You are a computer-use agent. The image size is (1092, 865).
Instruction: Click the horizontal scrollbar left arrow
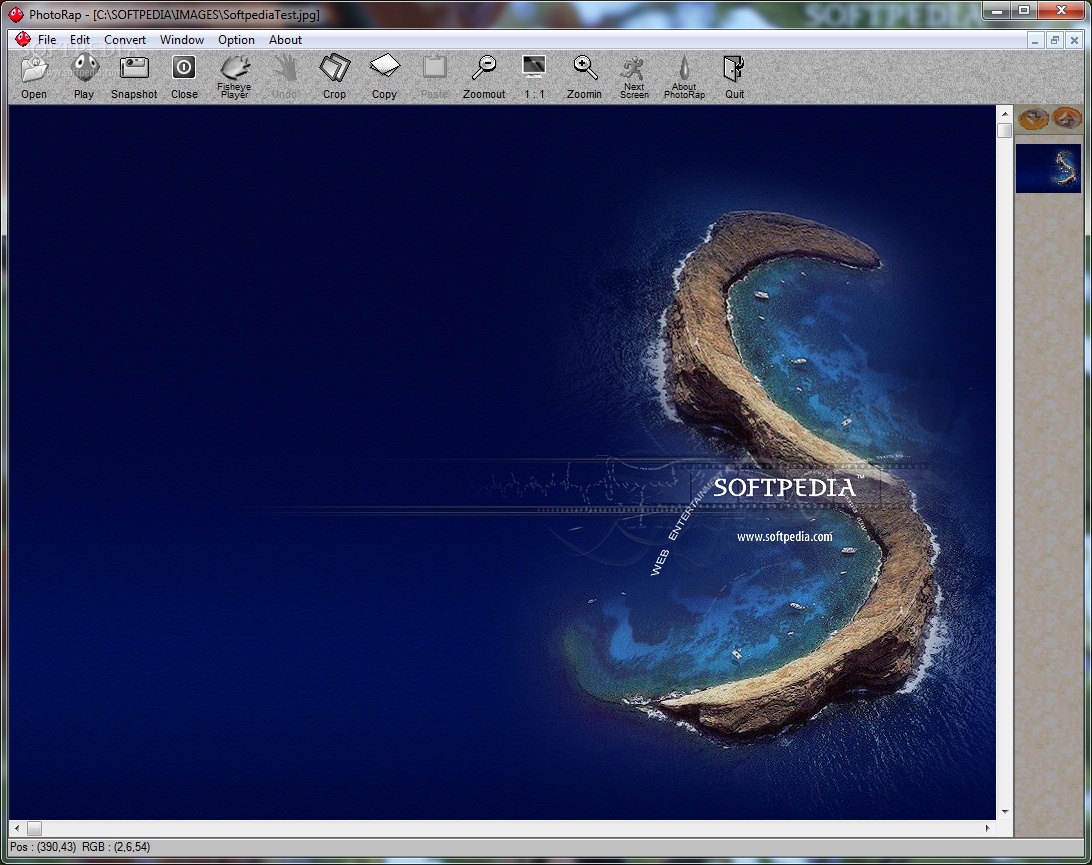17,828
